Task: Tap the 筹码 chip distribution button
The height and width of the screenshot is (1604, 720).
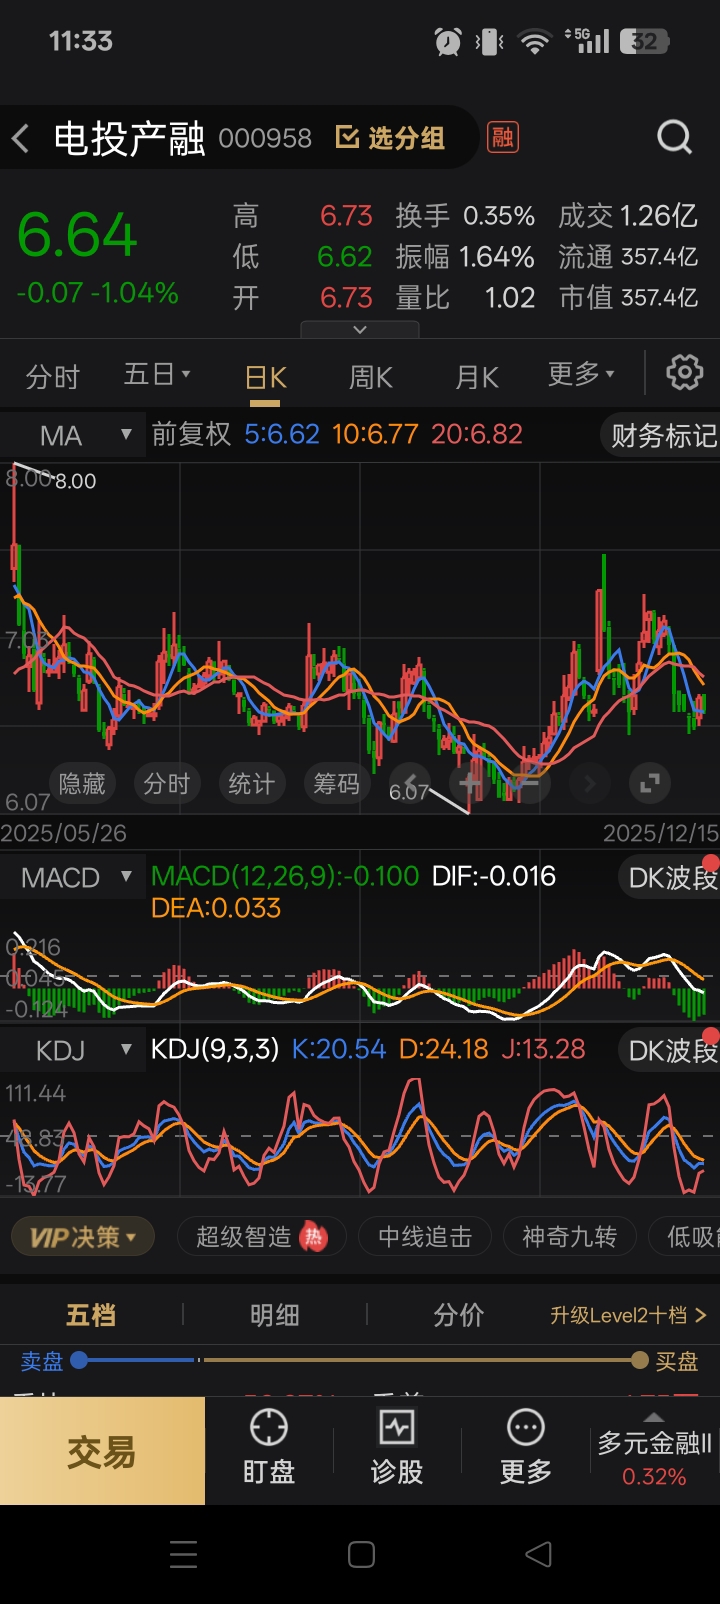Action: [x=336, y=784]
